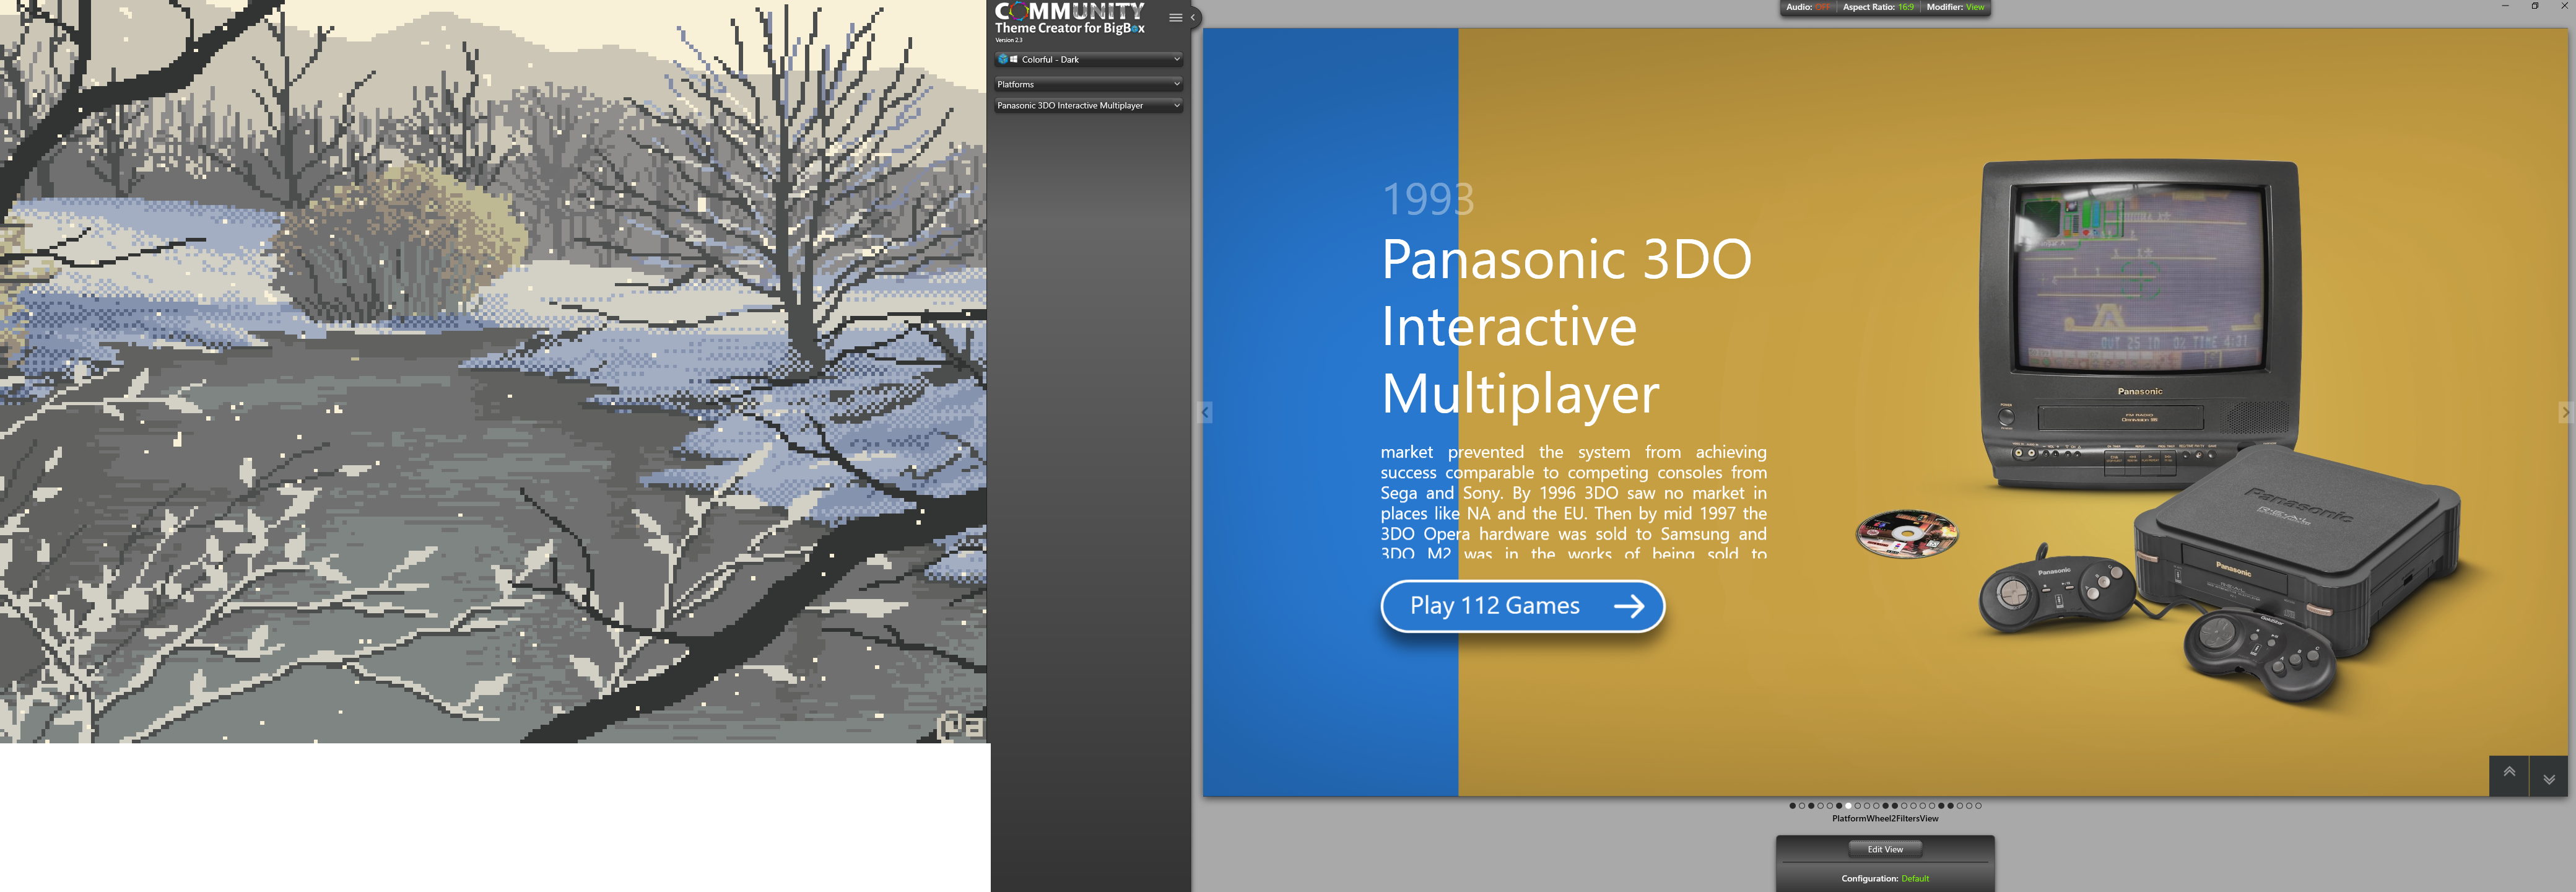Change the Configuration Default value

pyautogui.click(x=1915, y=879)
